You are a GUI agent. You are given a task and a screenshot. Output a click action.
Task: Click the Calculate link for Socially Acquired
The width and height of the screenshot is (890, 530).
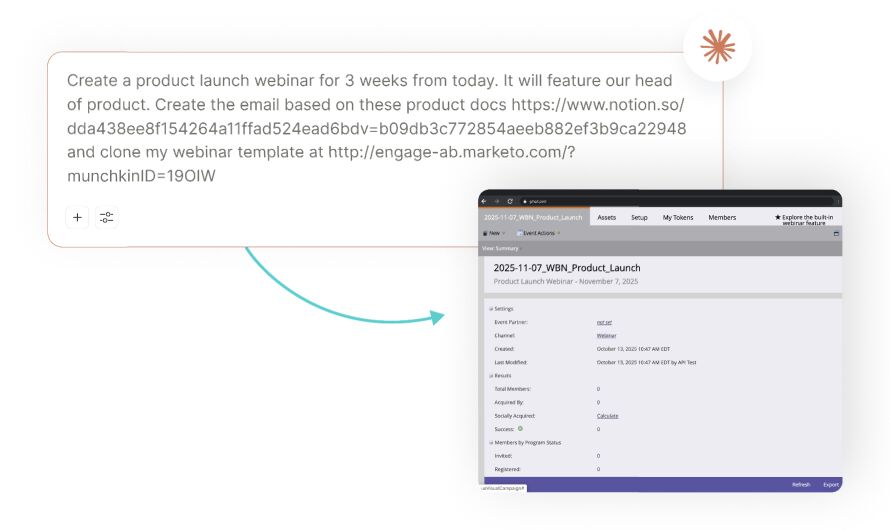[607, 416]
